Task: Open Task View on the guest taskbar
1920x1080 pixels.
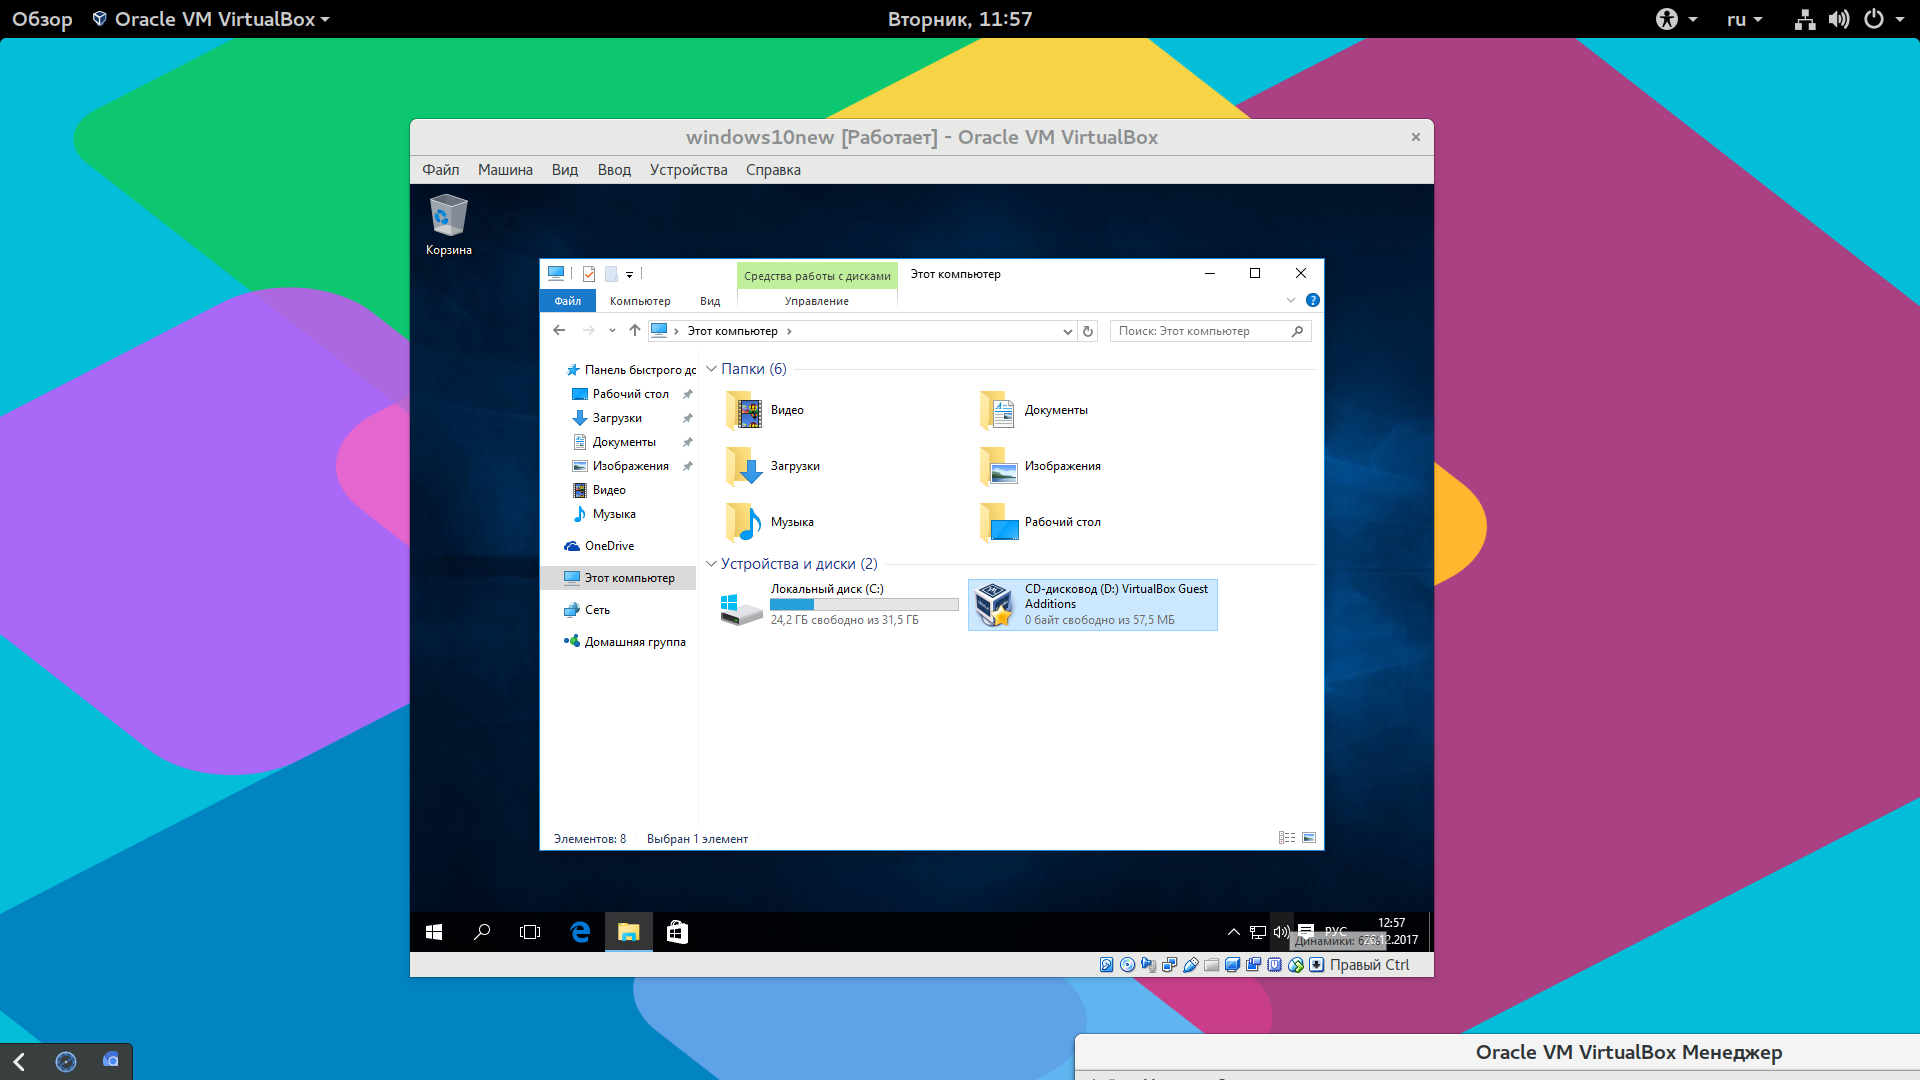Action: click(x=530, y=932)
